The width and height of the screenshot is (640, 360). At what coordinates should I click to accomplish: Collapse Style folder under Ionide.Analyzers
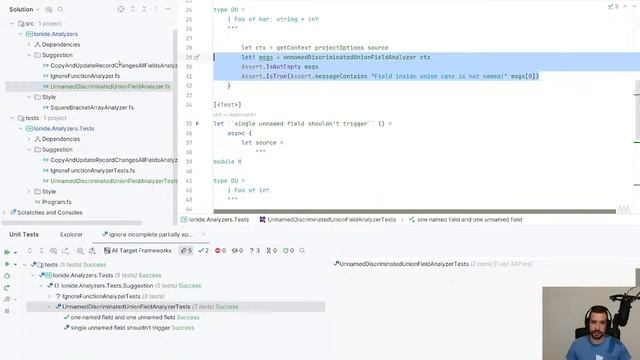(x=29, y=97)
